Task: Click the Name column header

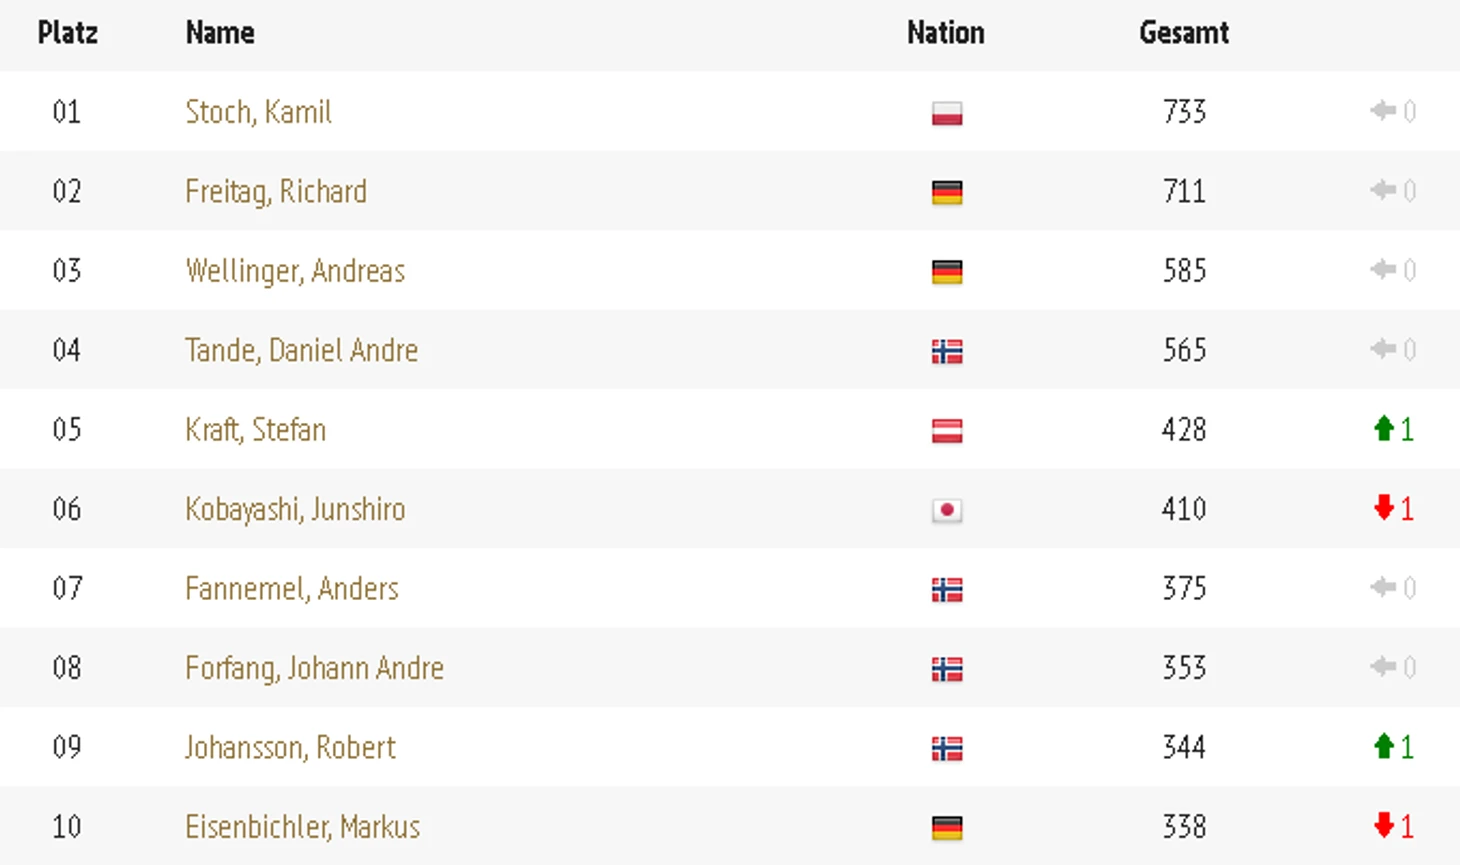Action: (x=220, y=33)
